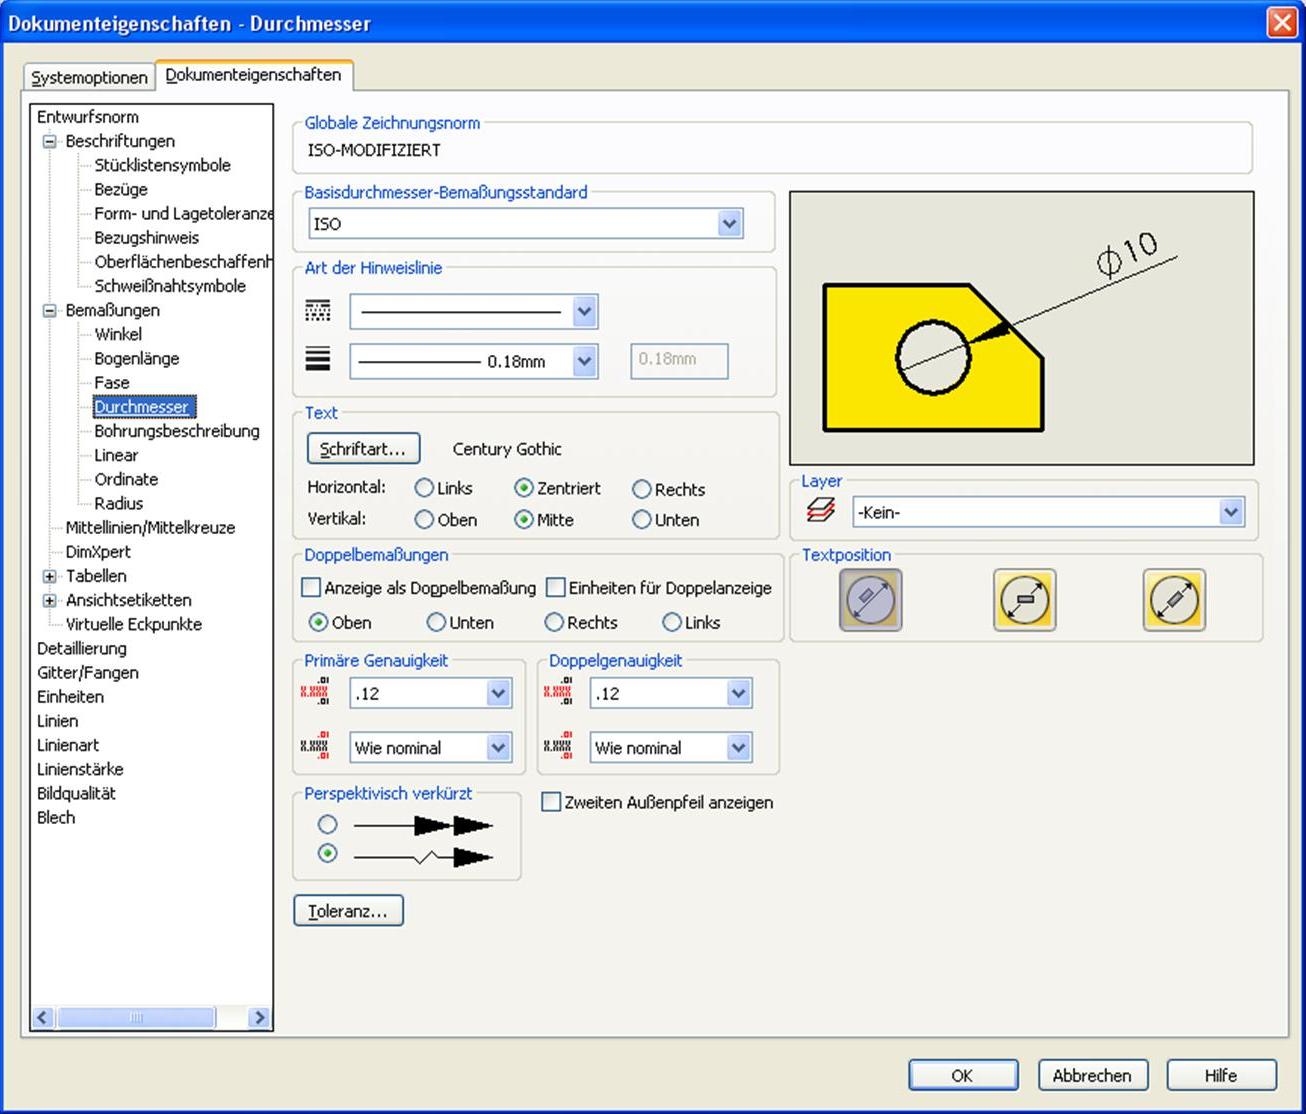This screenshot has height=1114, width=1306.
Task: Select Bohrungsbeschreibung tree item
Action: (x=177, y=431)
